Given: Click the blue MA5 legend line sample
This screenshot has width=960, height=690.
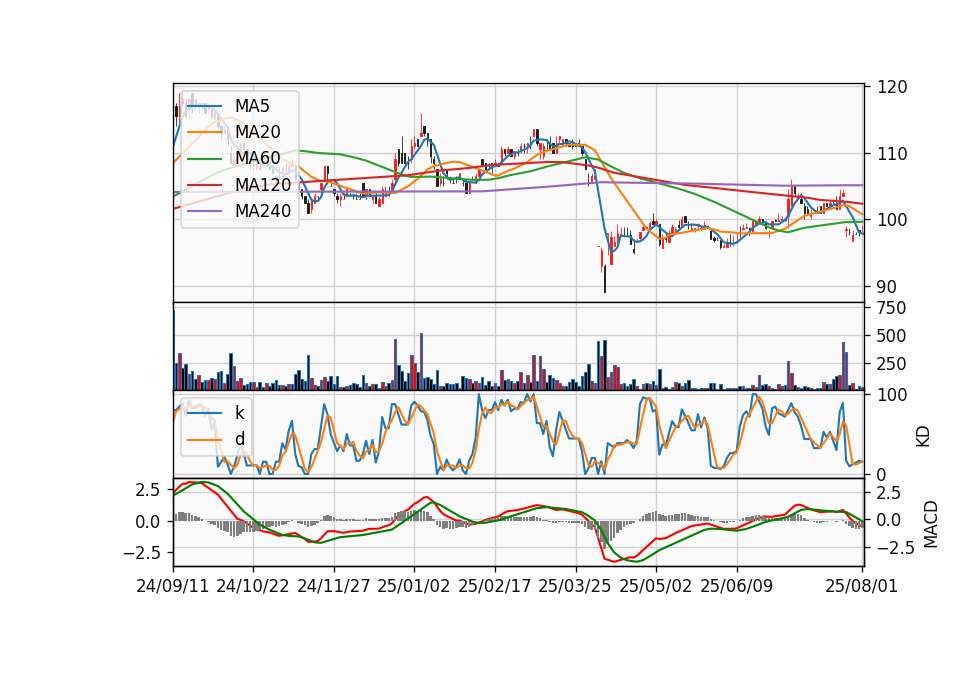Looking at the screenshot, I should tap(204, 107).
